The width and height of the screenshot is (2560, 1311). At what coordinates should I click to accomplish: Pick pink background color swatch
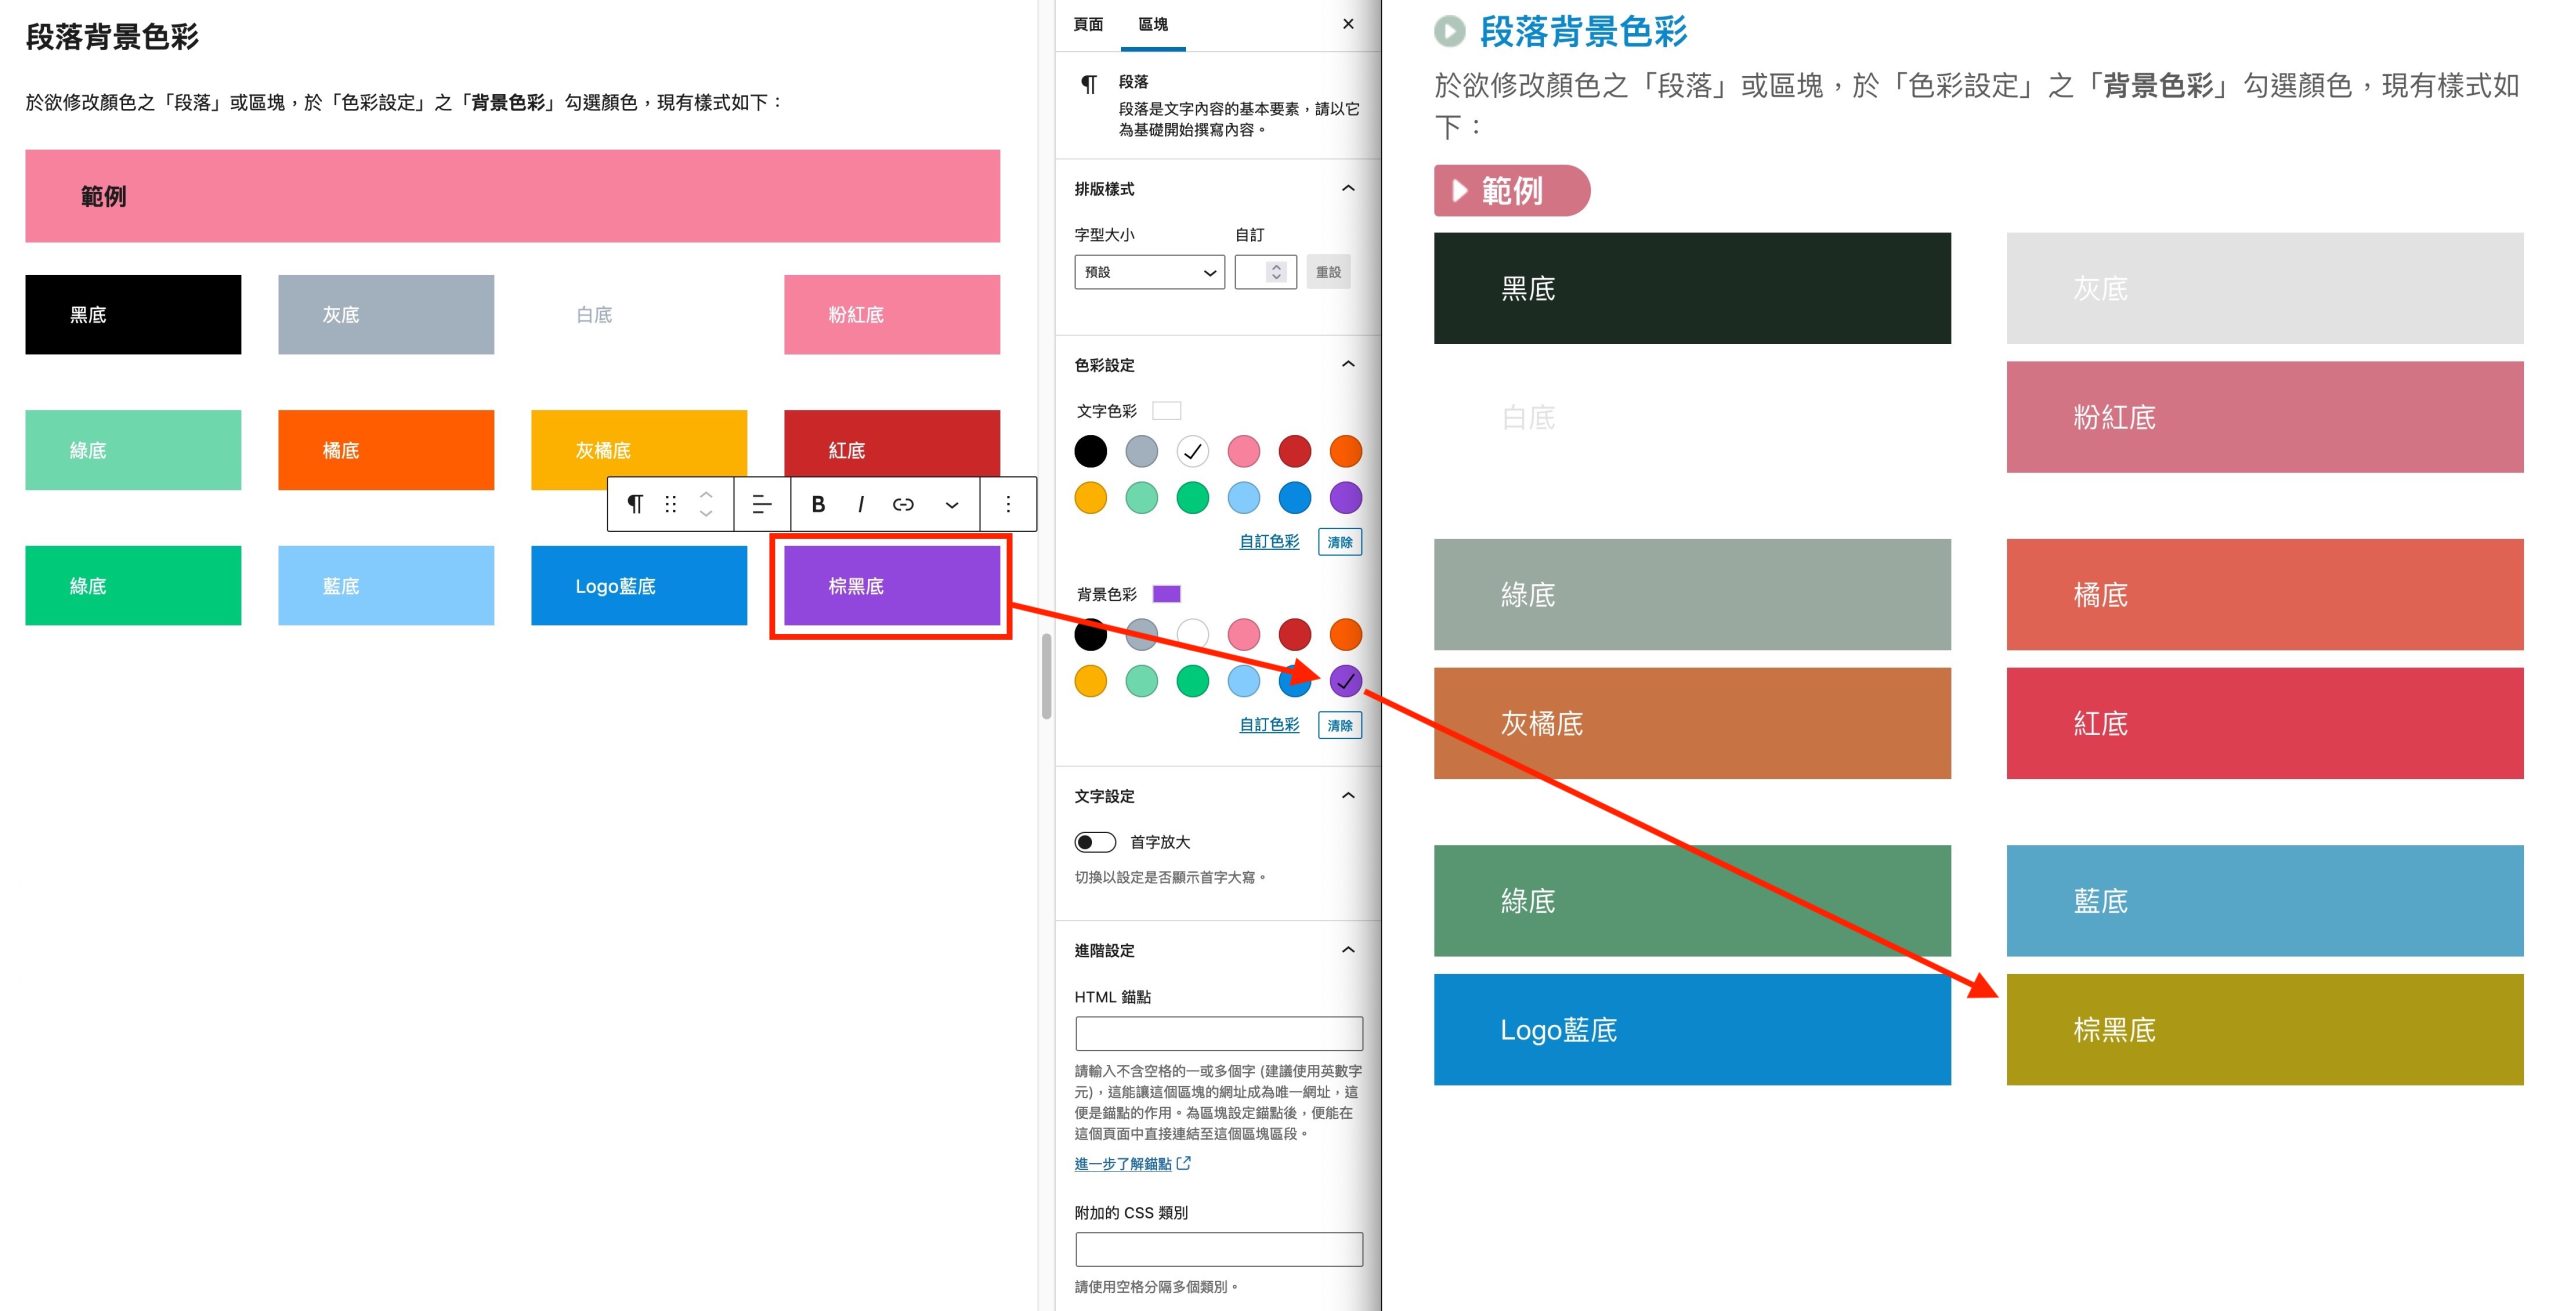[1244, 634]
